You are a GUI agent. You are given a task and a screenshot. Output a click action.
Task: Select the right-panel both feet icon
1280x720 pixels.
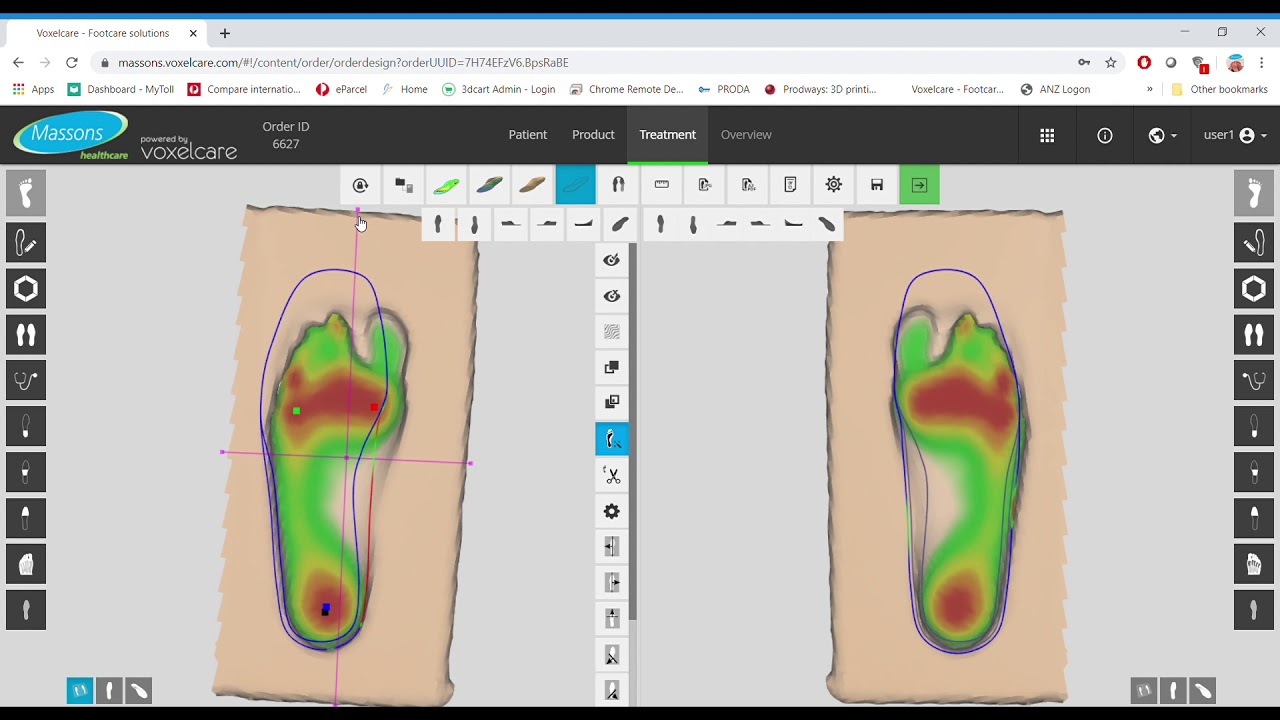click(x=1254, y=335)
